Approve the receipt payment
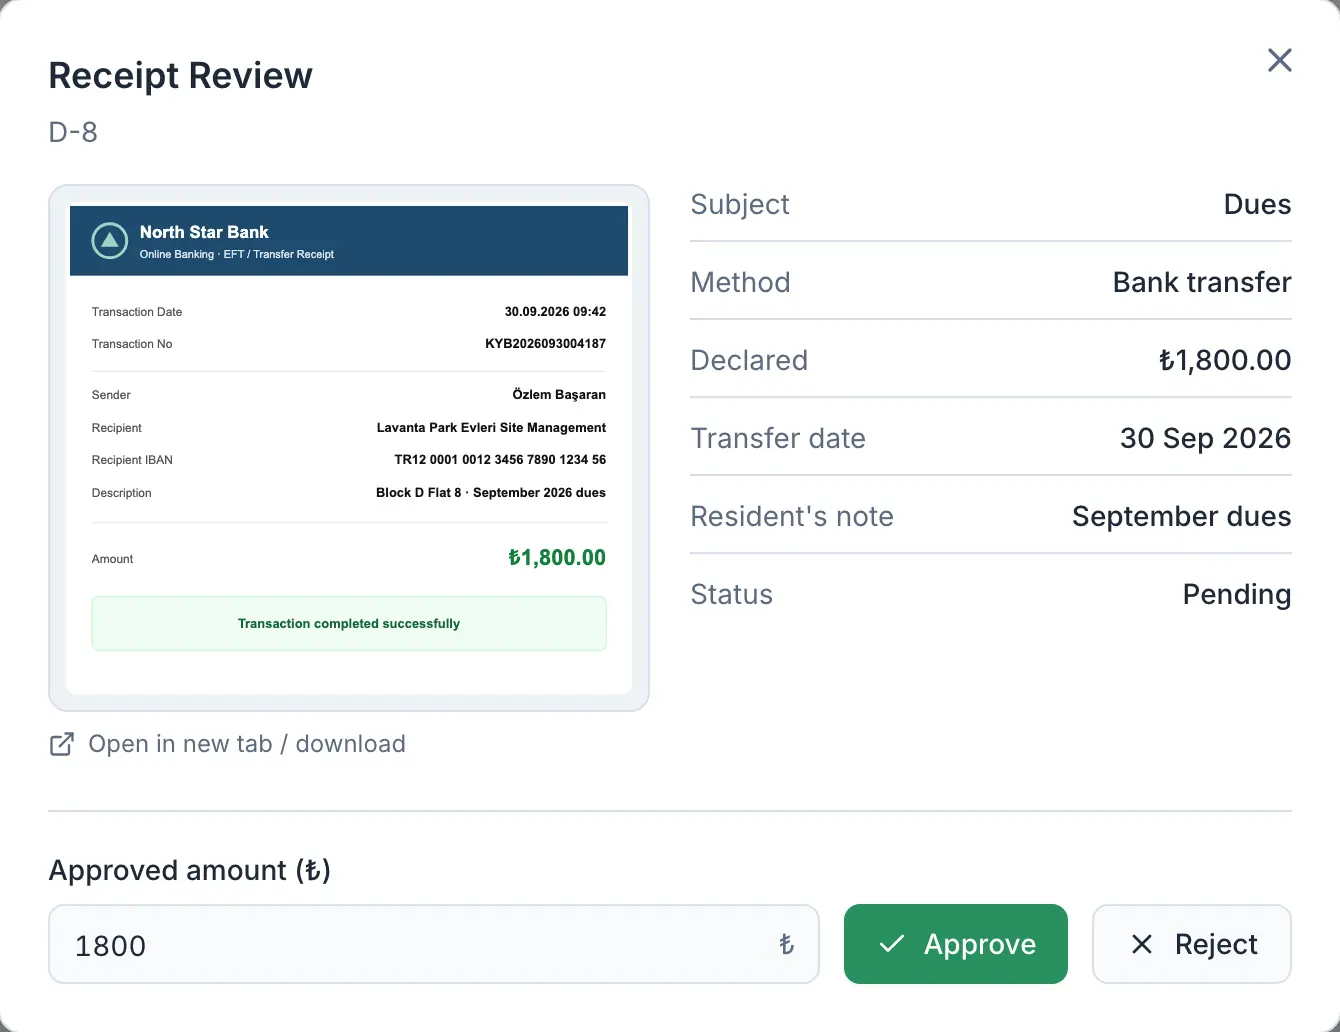This screenshot has height=1032, width=1340. pos(956,944)
